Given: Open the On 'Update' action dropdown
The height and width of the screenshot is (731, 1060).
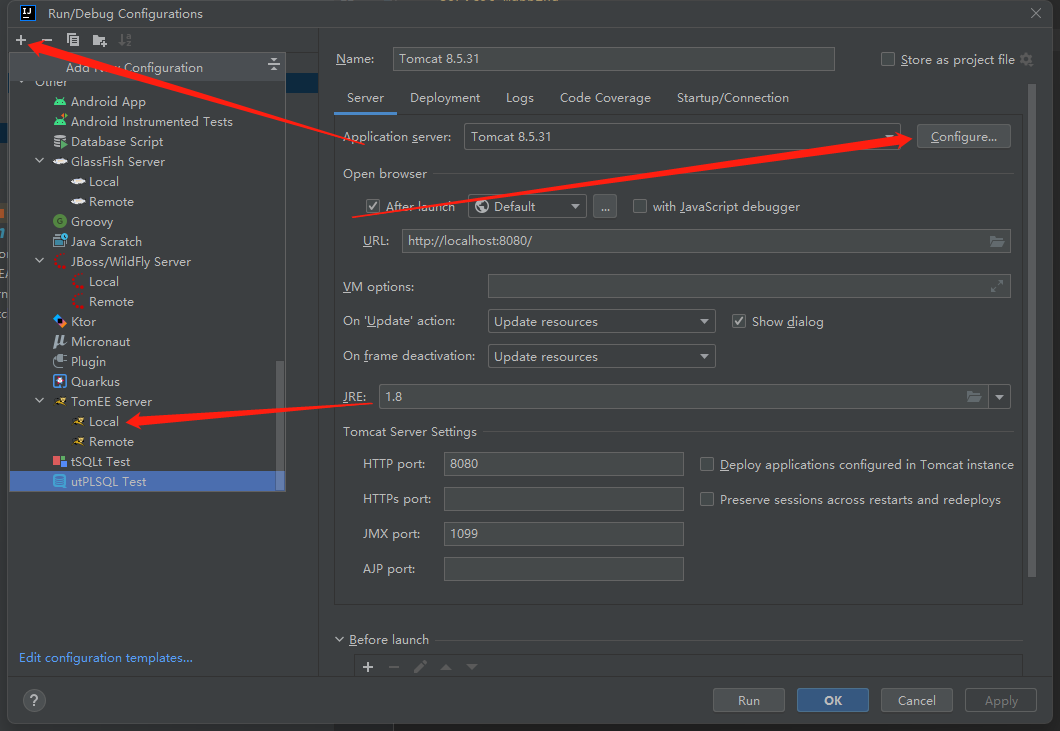Looking at the screenshot, I should coord(601,321).
